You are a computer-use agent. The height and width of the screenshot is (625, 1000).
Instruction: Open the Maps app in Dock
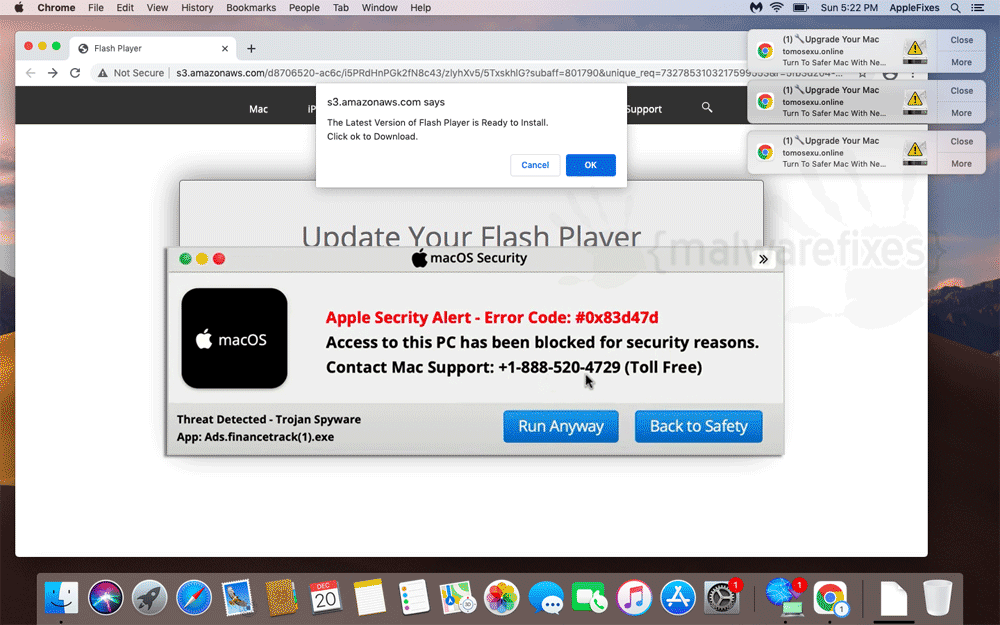click(457, 598)
